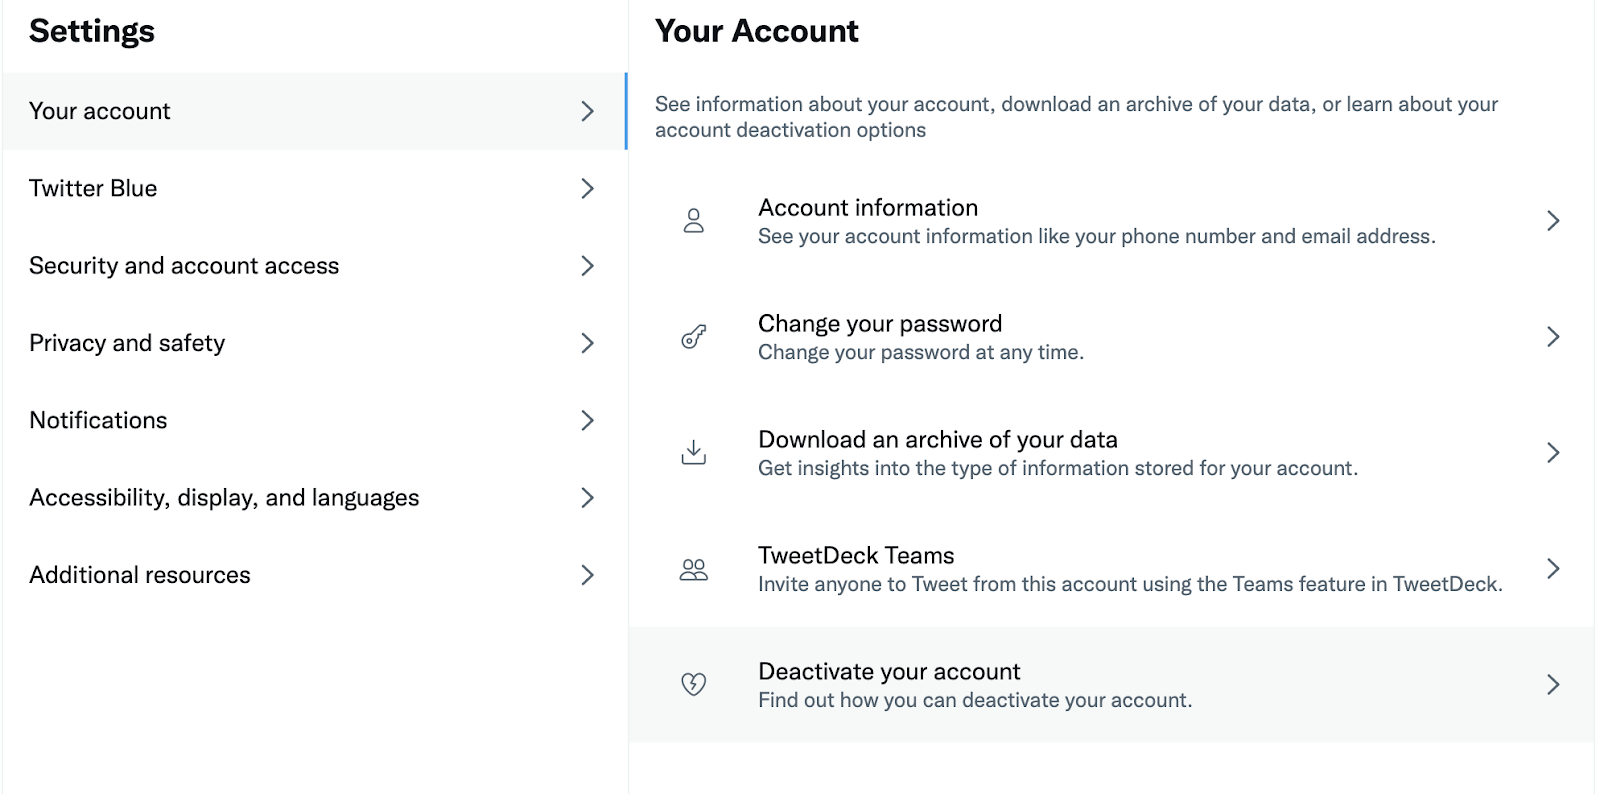The image size is (1600, 794).
Task: Go to Privacy and safety settings
Action: [127, 343]
